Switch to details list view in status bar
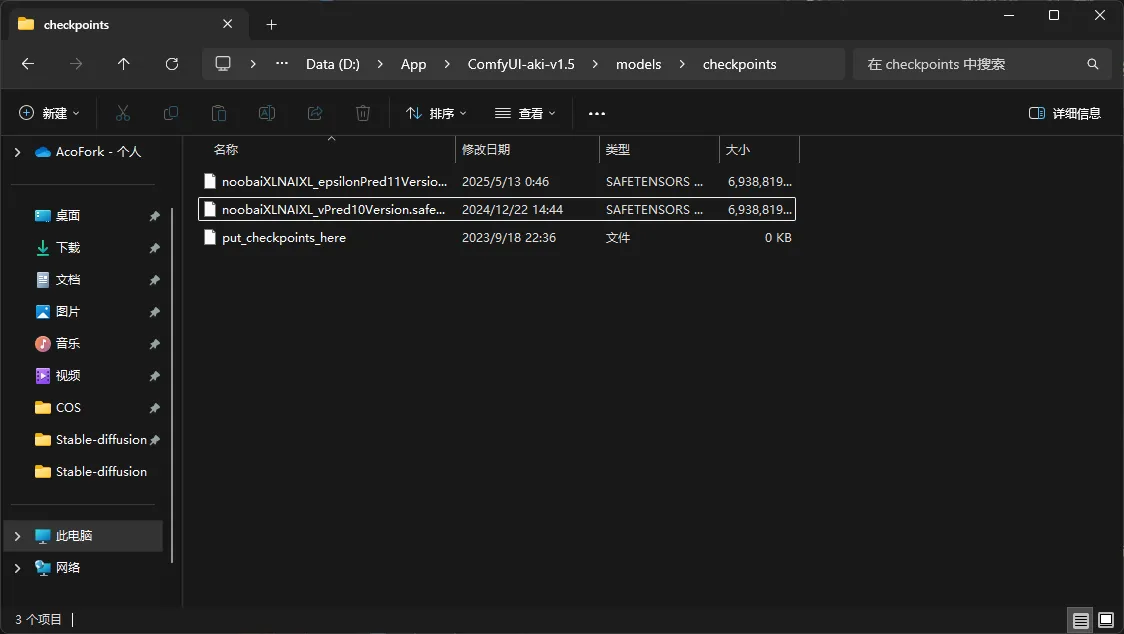Image resolution: width=1124 pixels, height=634 pixels. pyautogui.click(x=1081, y=620)
